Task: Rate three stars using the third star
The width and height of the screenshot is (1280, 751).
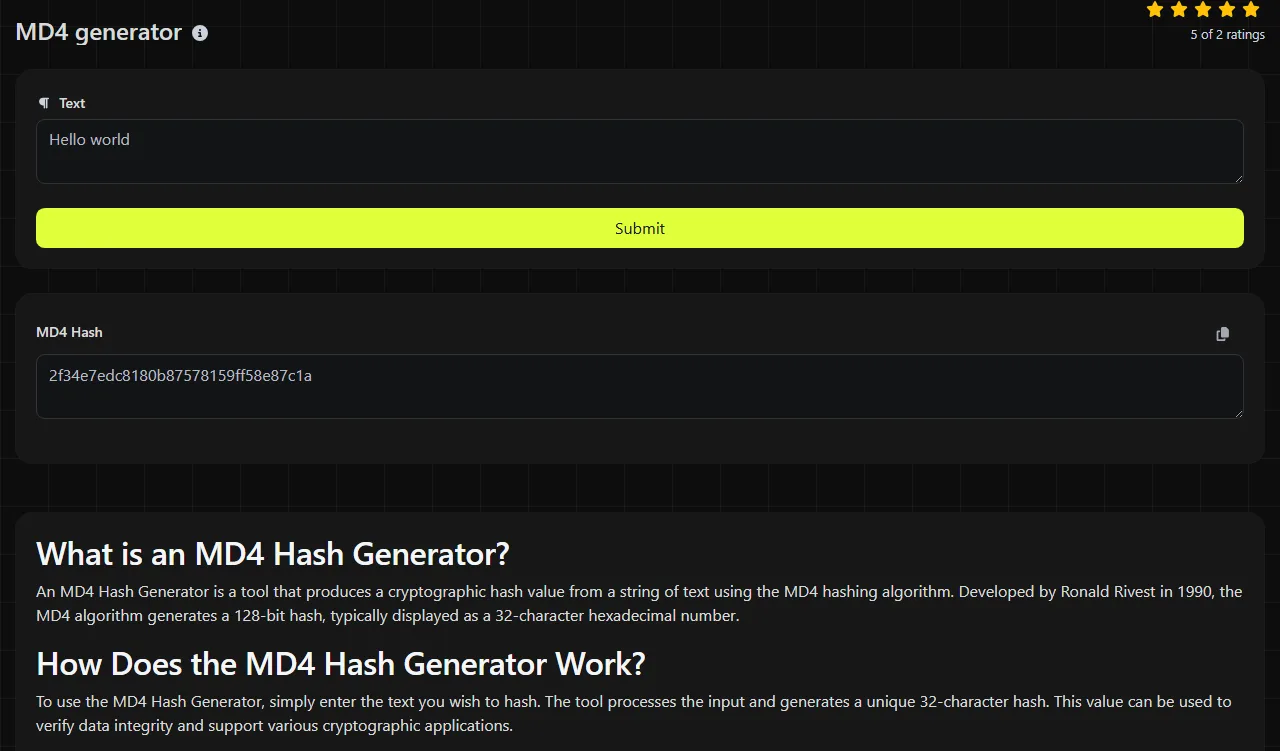Action: click(1203, 10)
